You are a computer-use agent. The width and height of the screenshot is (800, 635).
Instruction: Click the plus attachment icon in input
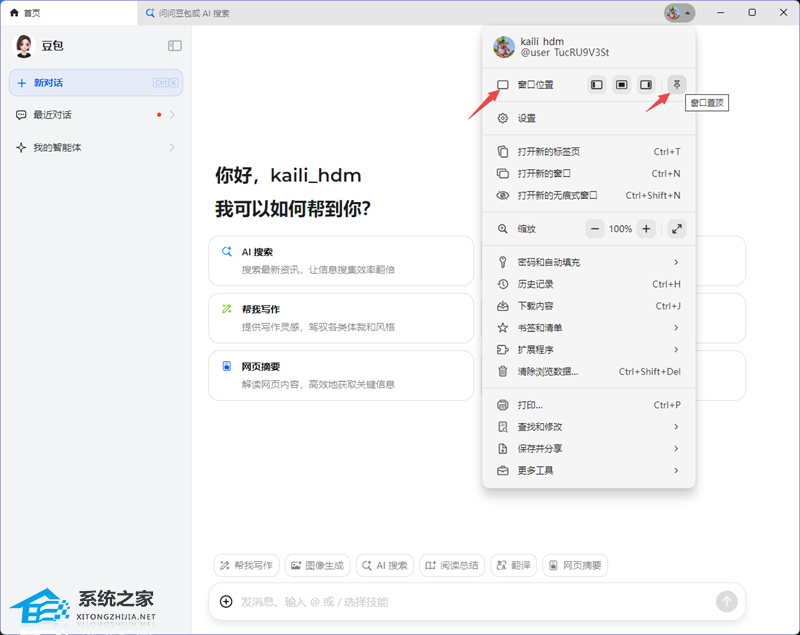tap(226, 602)
